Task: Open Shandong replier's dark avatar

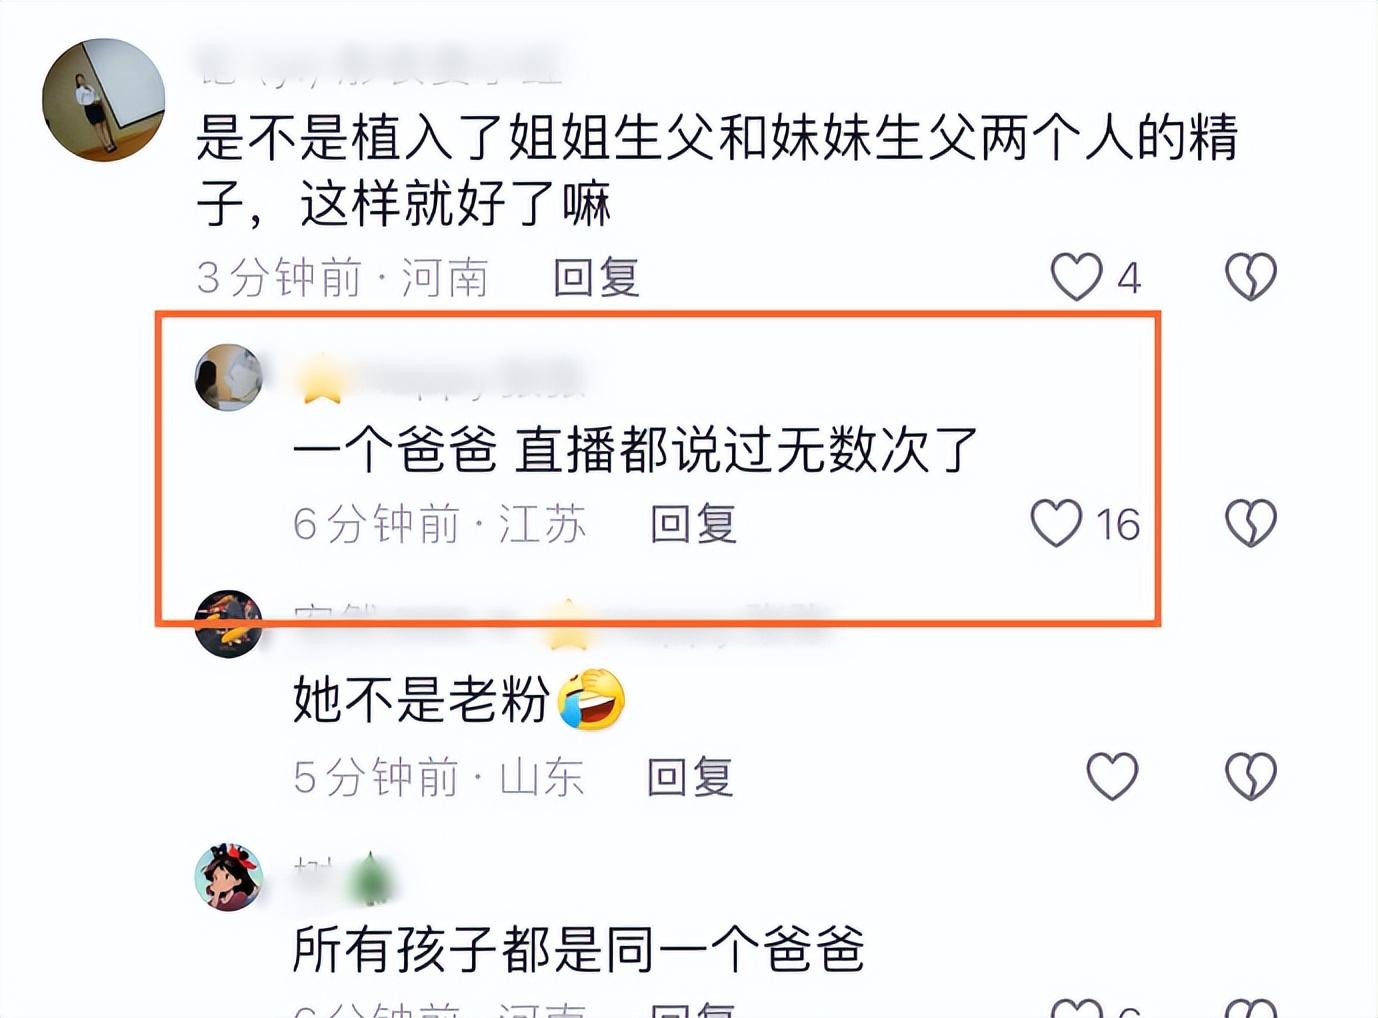Action: tap(229, 624)
